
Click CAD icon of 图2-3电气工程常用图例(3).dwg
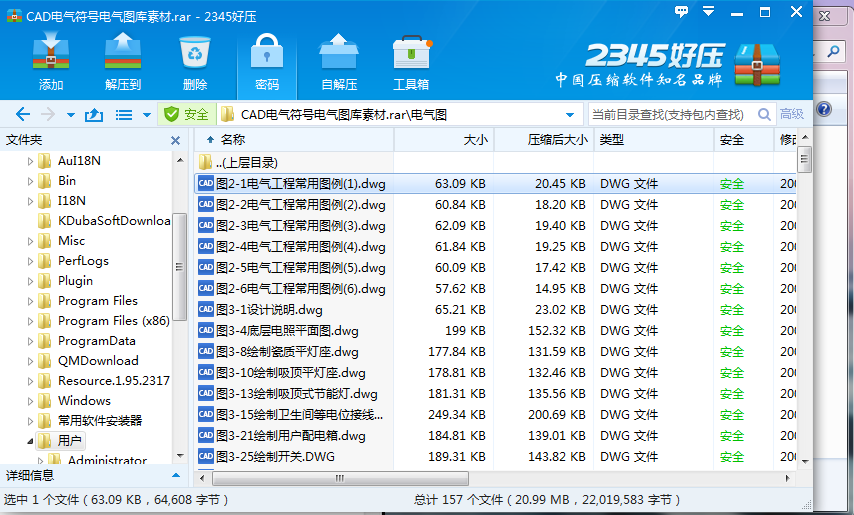pos(205,225)
